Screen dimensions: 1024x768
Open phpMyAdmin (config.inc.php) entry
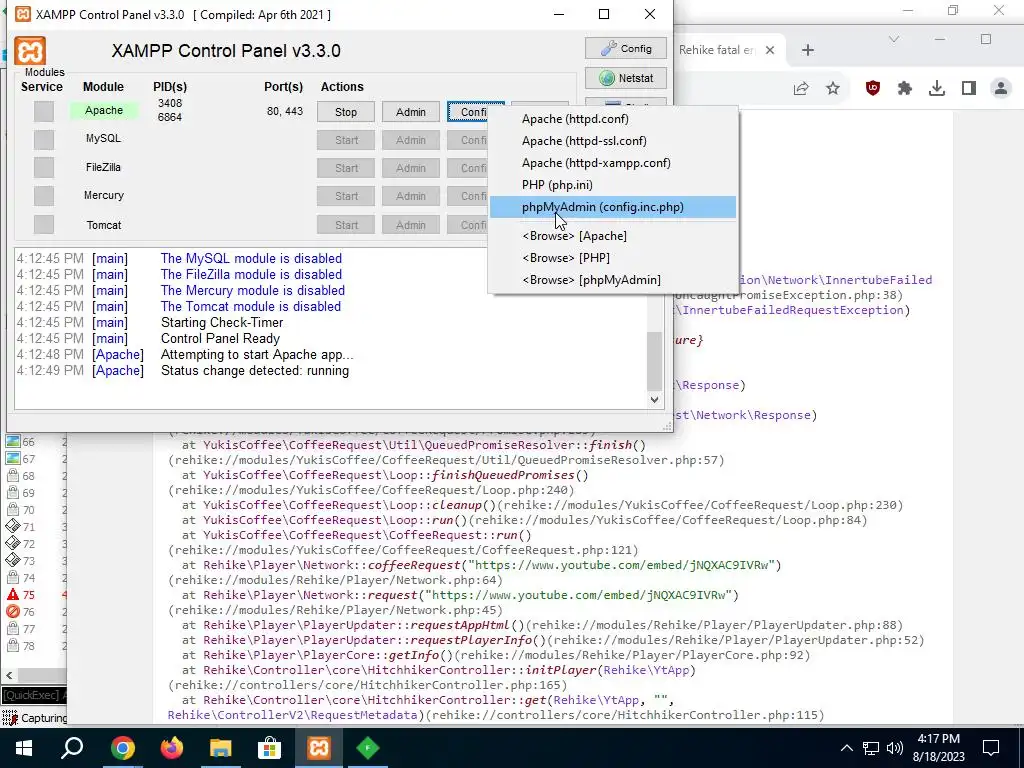pos(613,207)
